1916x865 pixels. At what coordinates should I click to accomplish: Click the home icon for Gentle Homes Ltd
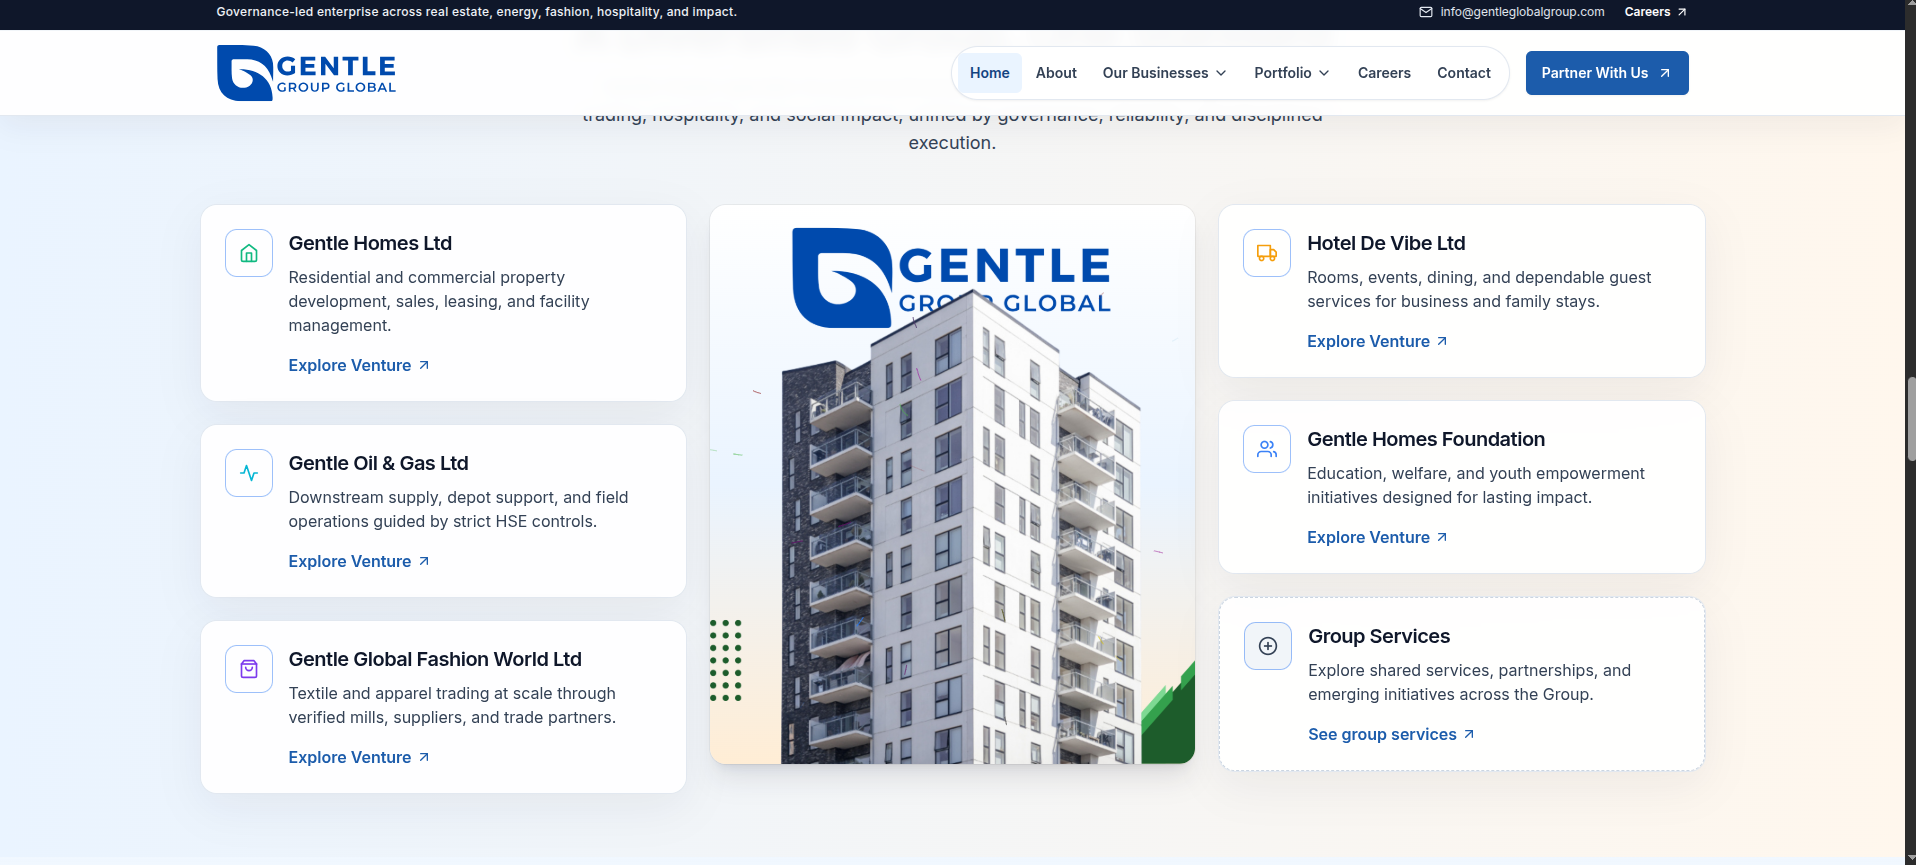(x=249, y=253)
